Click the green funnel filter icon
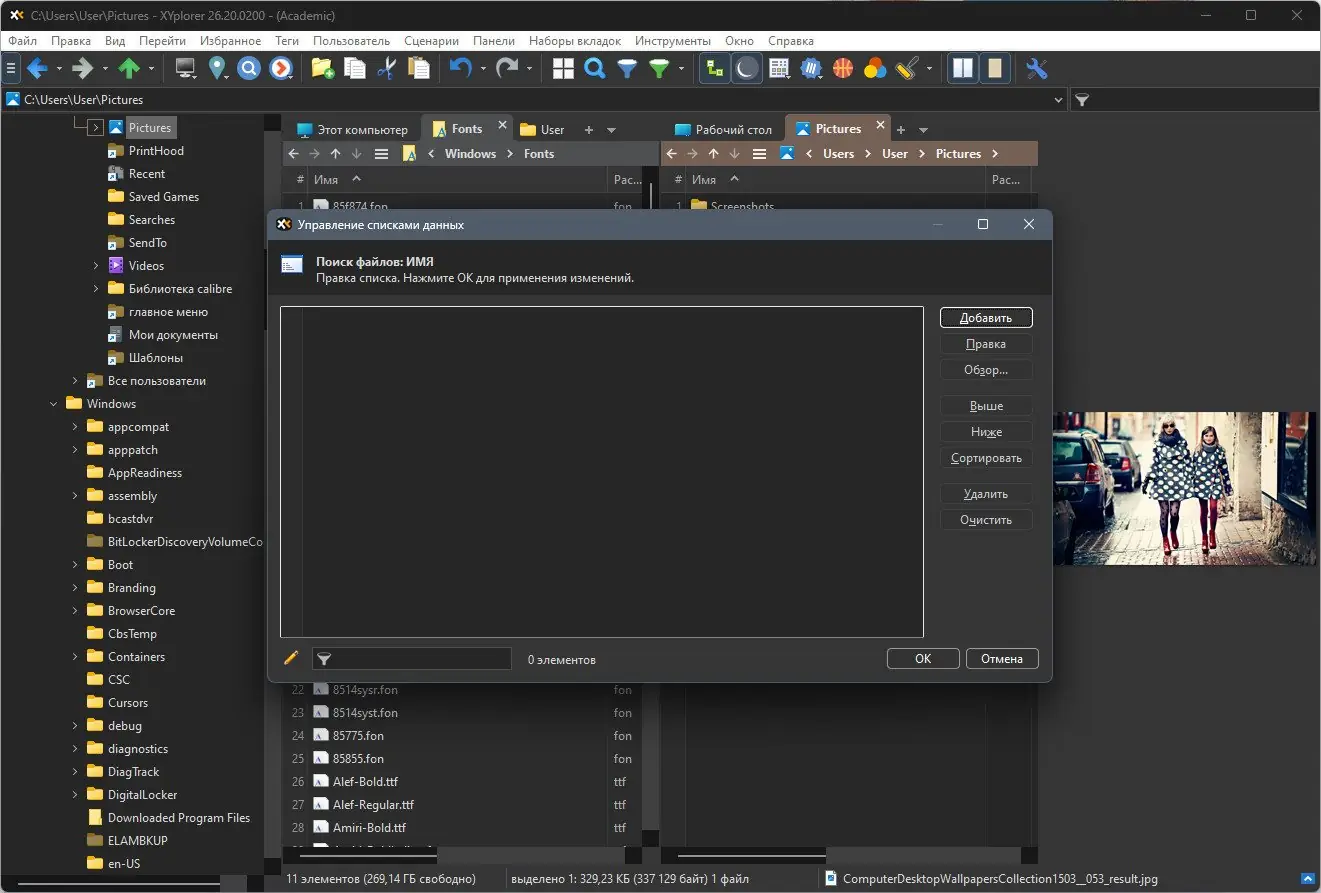Image resolution: width=1321 pixels, height=893 pixels. [659, 68]
